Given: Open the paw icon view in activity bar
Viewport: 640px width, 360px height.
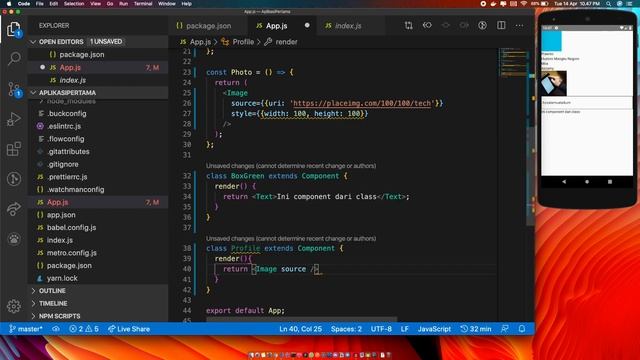Looking at the screenshot, I should coord(13,239).
